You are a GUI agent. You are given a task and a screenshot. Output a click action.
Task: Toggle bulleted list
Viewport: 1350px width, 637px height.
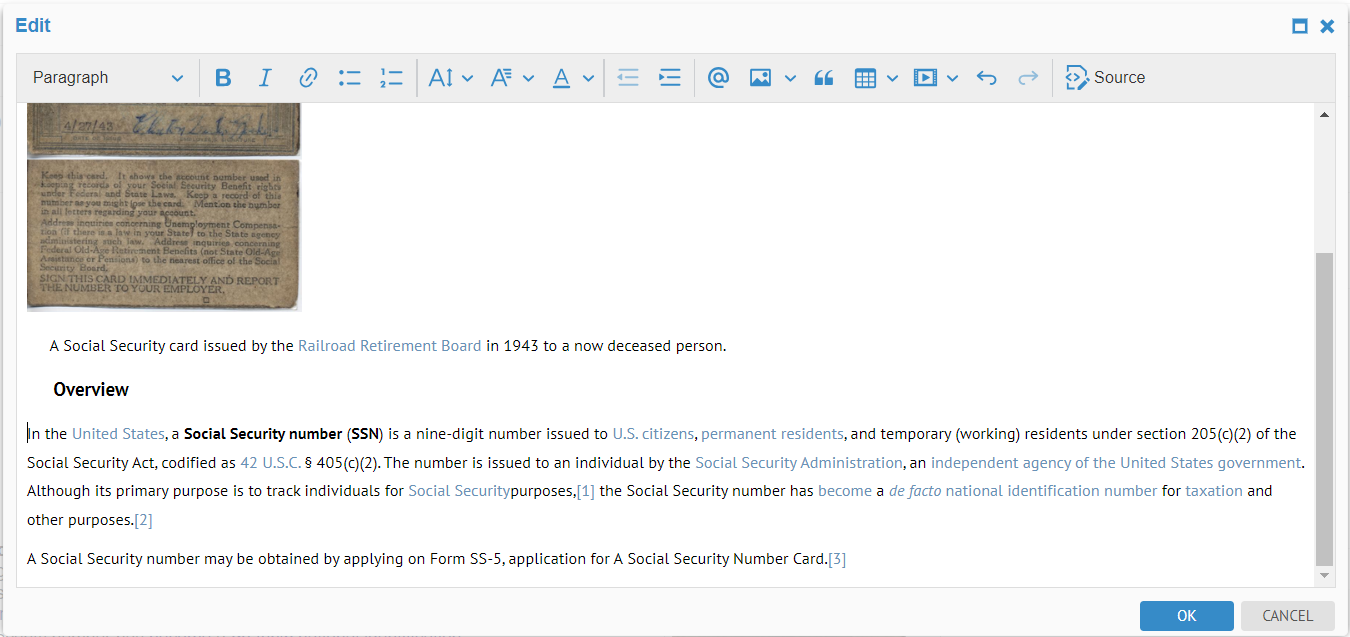349,77
